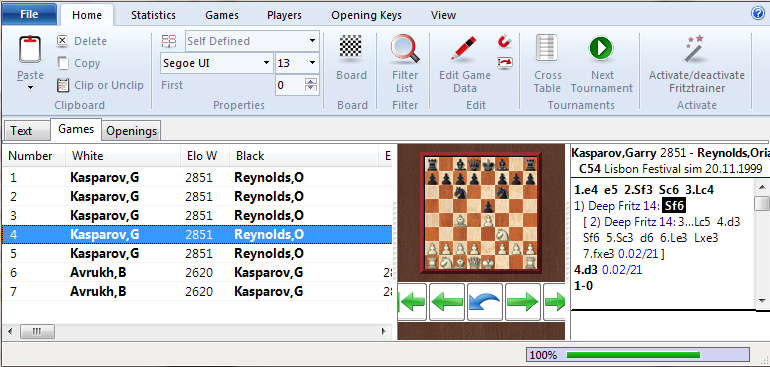Switch to the Openings tab
Image resolution: width=770 pixels, height=367 pixels.
[x=132, y=131]
